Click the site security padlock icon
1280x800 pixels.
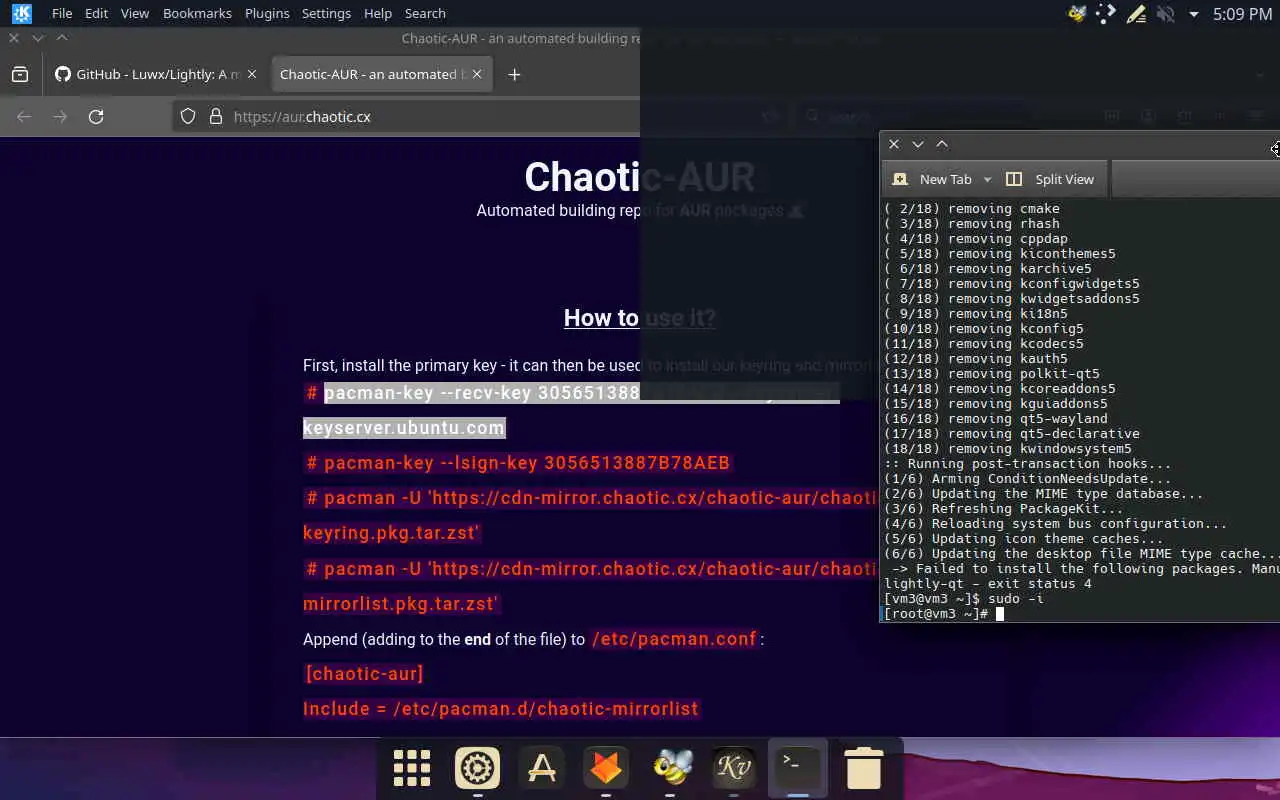click(x=215, y=116)
